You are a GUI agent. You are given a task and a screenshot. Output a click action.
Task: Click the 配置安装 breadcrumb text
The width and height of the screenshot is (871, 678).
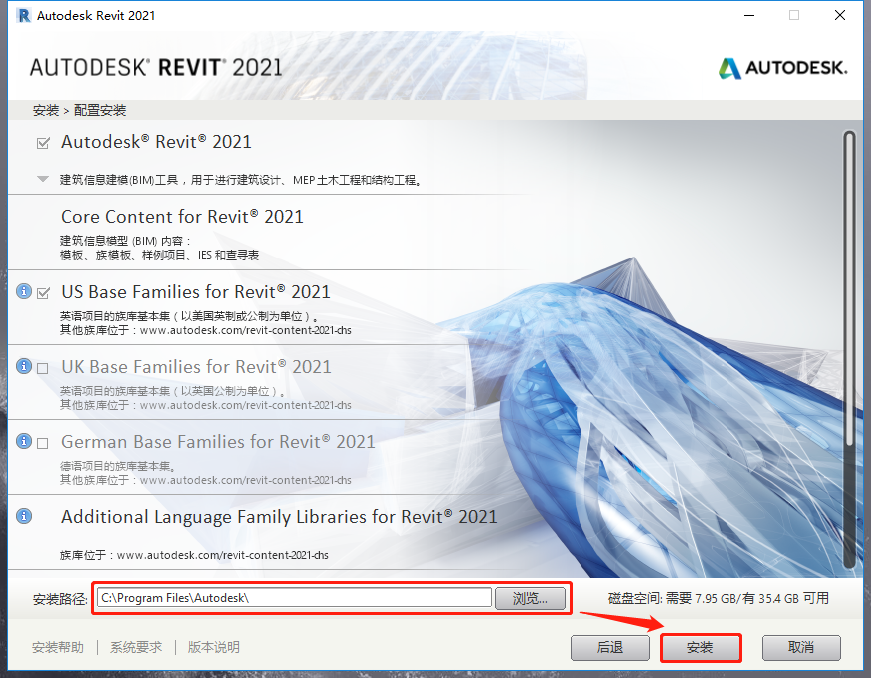[x=100, y=111]
